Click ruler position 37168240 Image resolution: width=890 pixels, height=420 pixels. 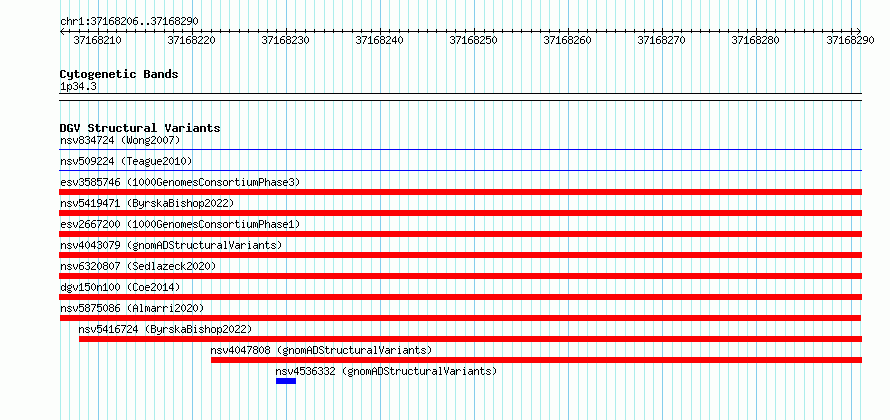click(x=380, y=40)
